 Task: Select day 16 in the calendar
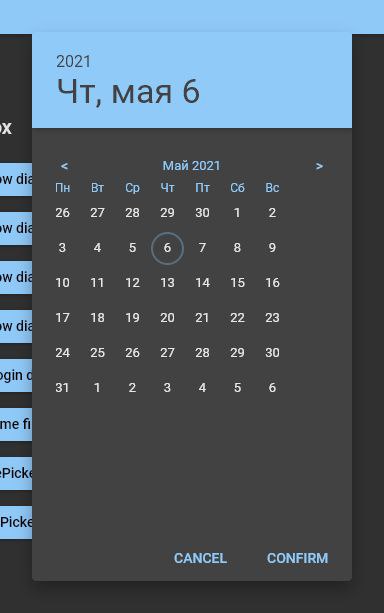(272, 283)
